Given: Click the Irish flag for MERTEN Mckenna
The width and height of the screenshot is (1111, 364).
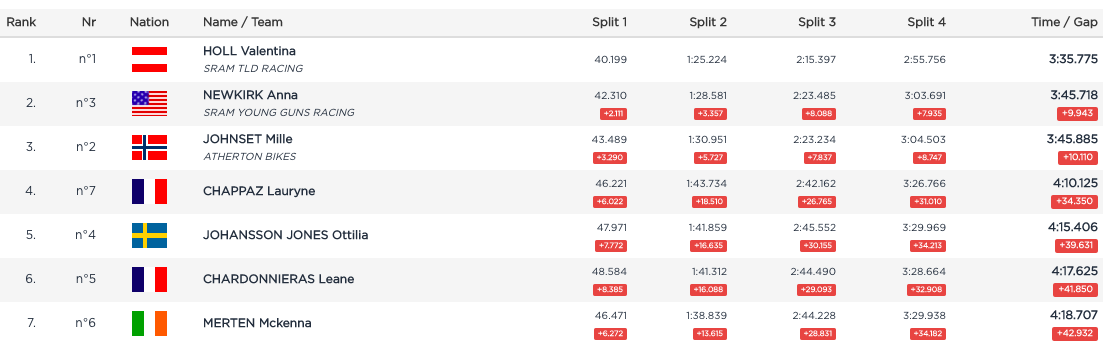Looking at the screenshot, I should point(150,323).
